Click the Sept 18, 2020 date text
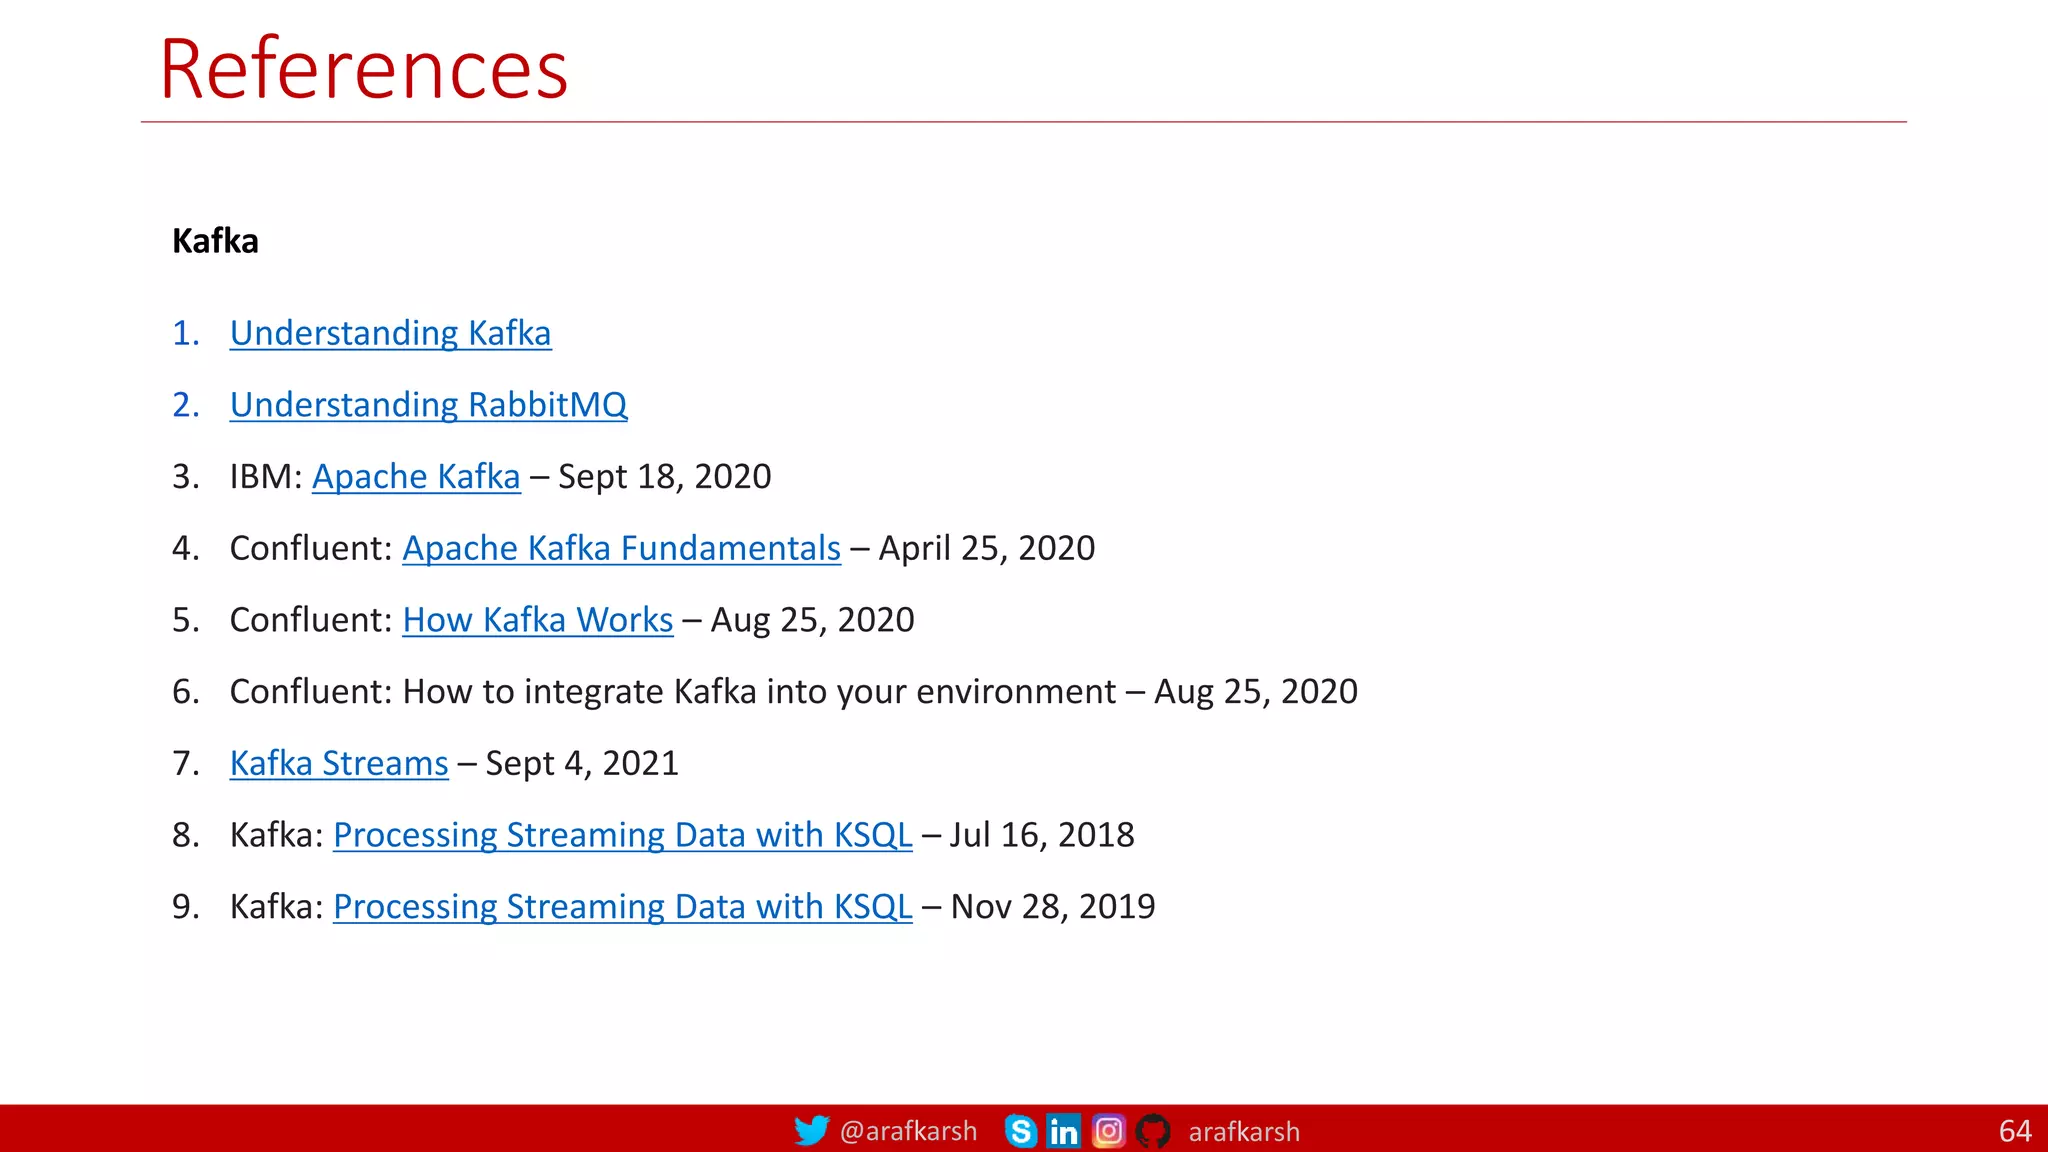The height and width of the screenshot is (1152, 2048). click(x=664, y=477)
